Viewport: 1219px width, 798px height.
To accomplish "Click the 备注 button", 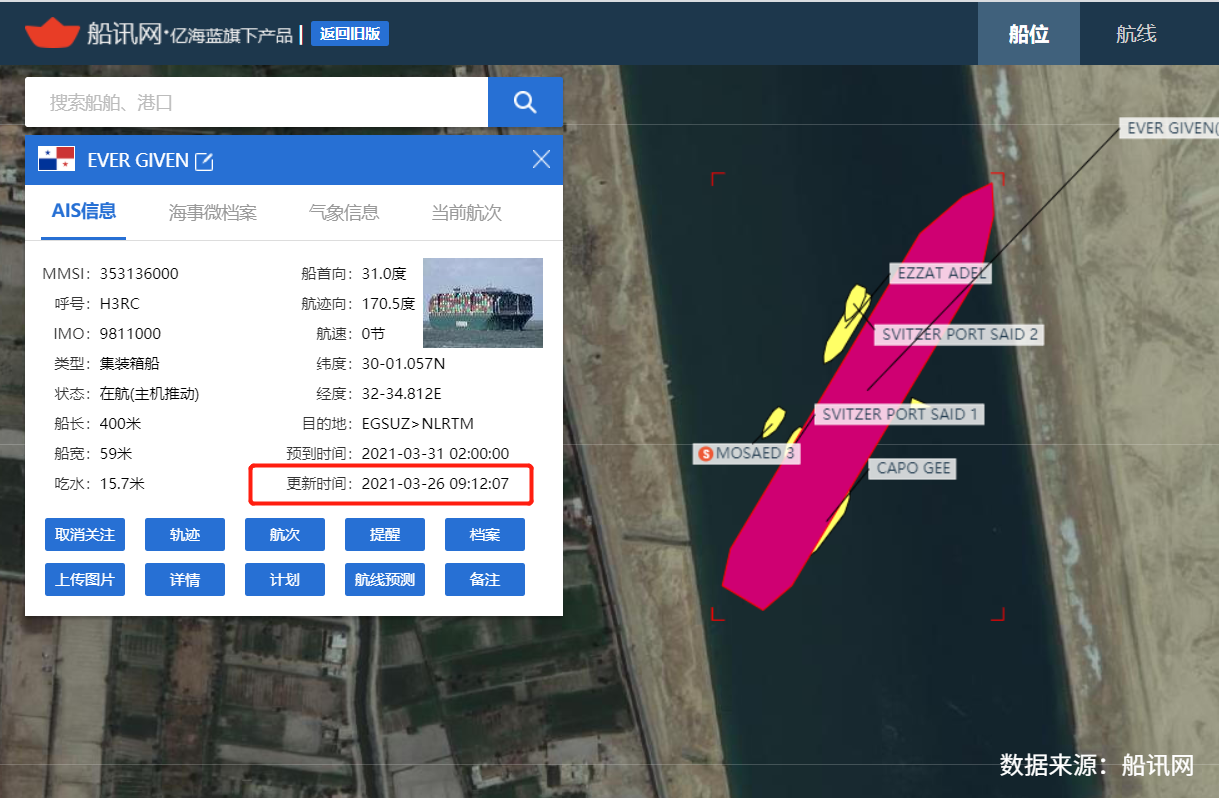I will pyautogui.click(x=485, y=579).
